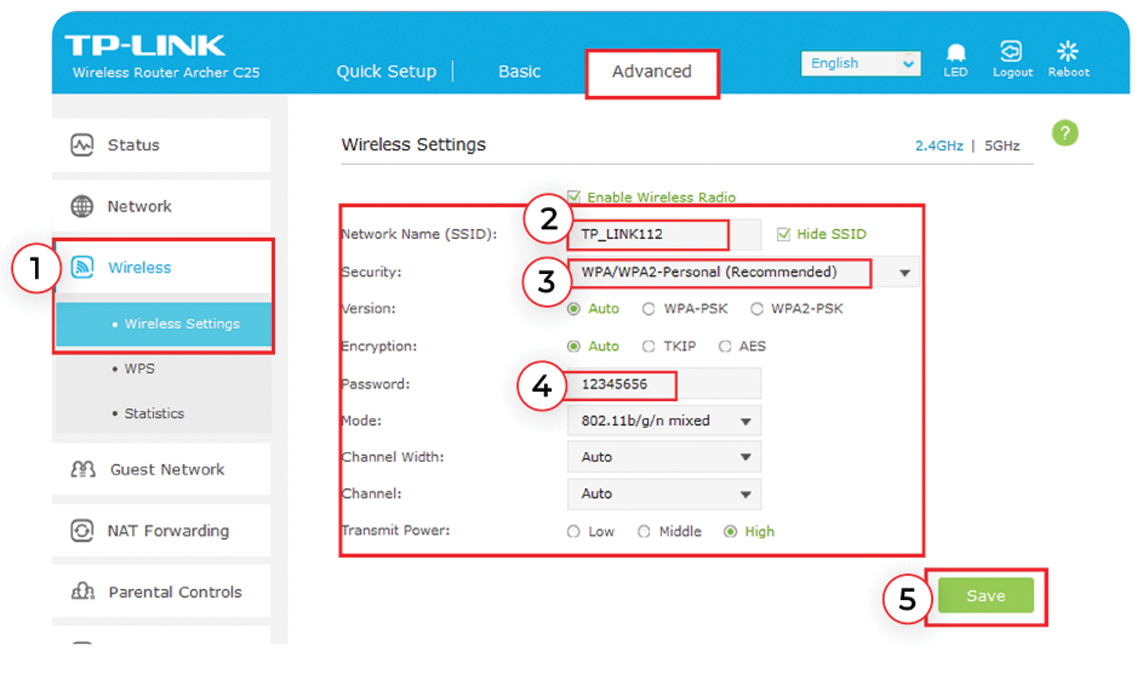1140x688 pixels.
Task: Open Wireless Settings submenu item
Action: tap(164, 324)
